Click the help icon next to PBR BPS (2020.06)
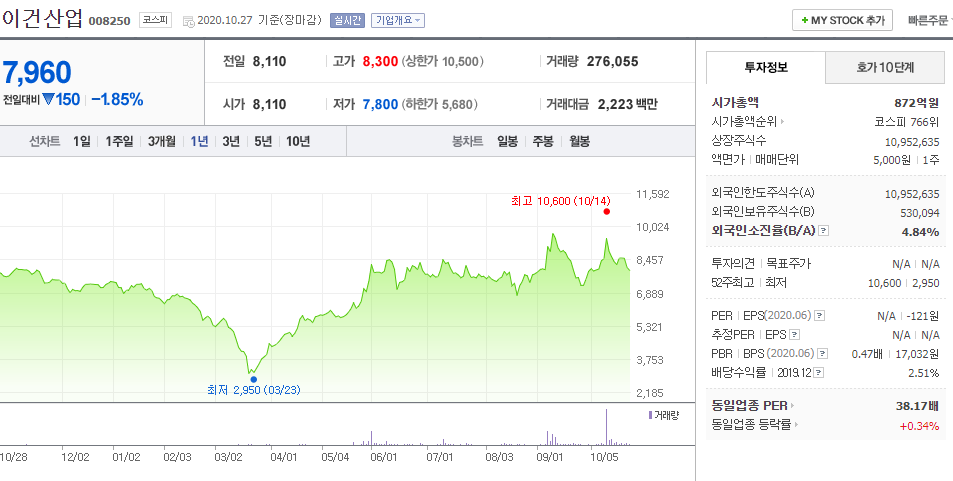 822,353
